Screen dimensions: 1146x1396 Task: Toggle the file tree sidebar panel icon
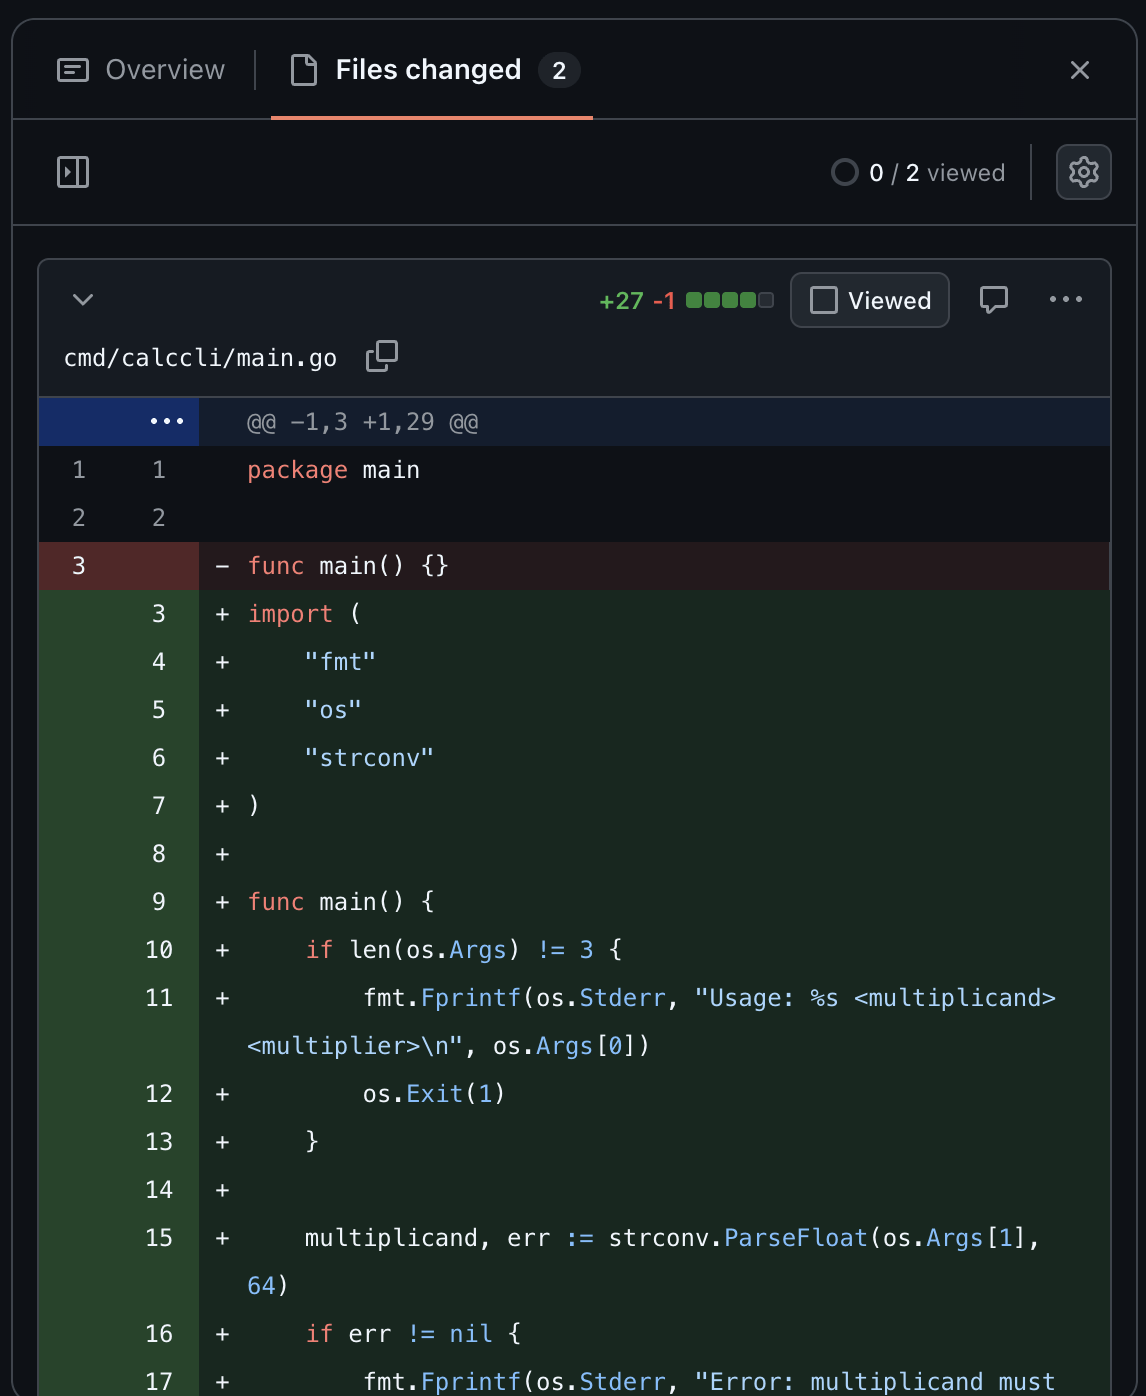73,172
